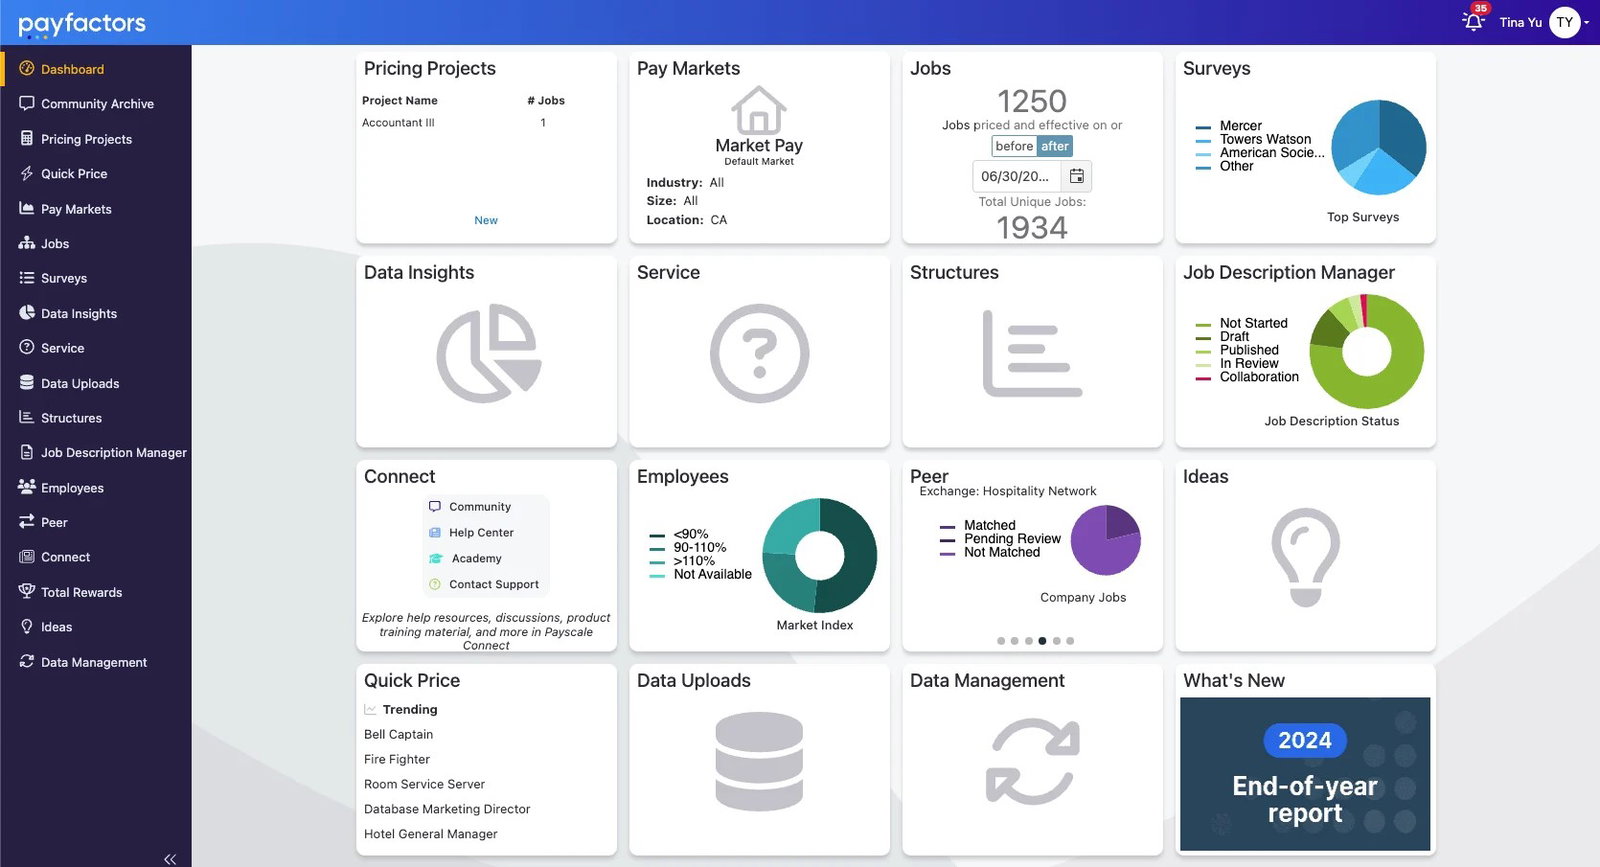Click the Connect sidebar icon
This screenshot has width=1600, height=867.
[27, 557]
